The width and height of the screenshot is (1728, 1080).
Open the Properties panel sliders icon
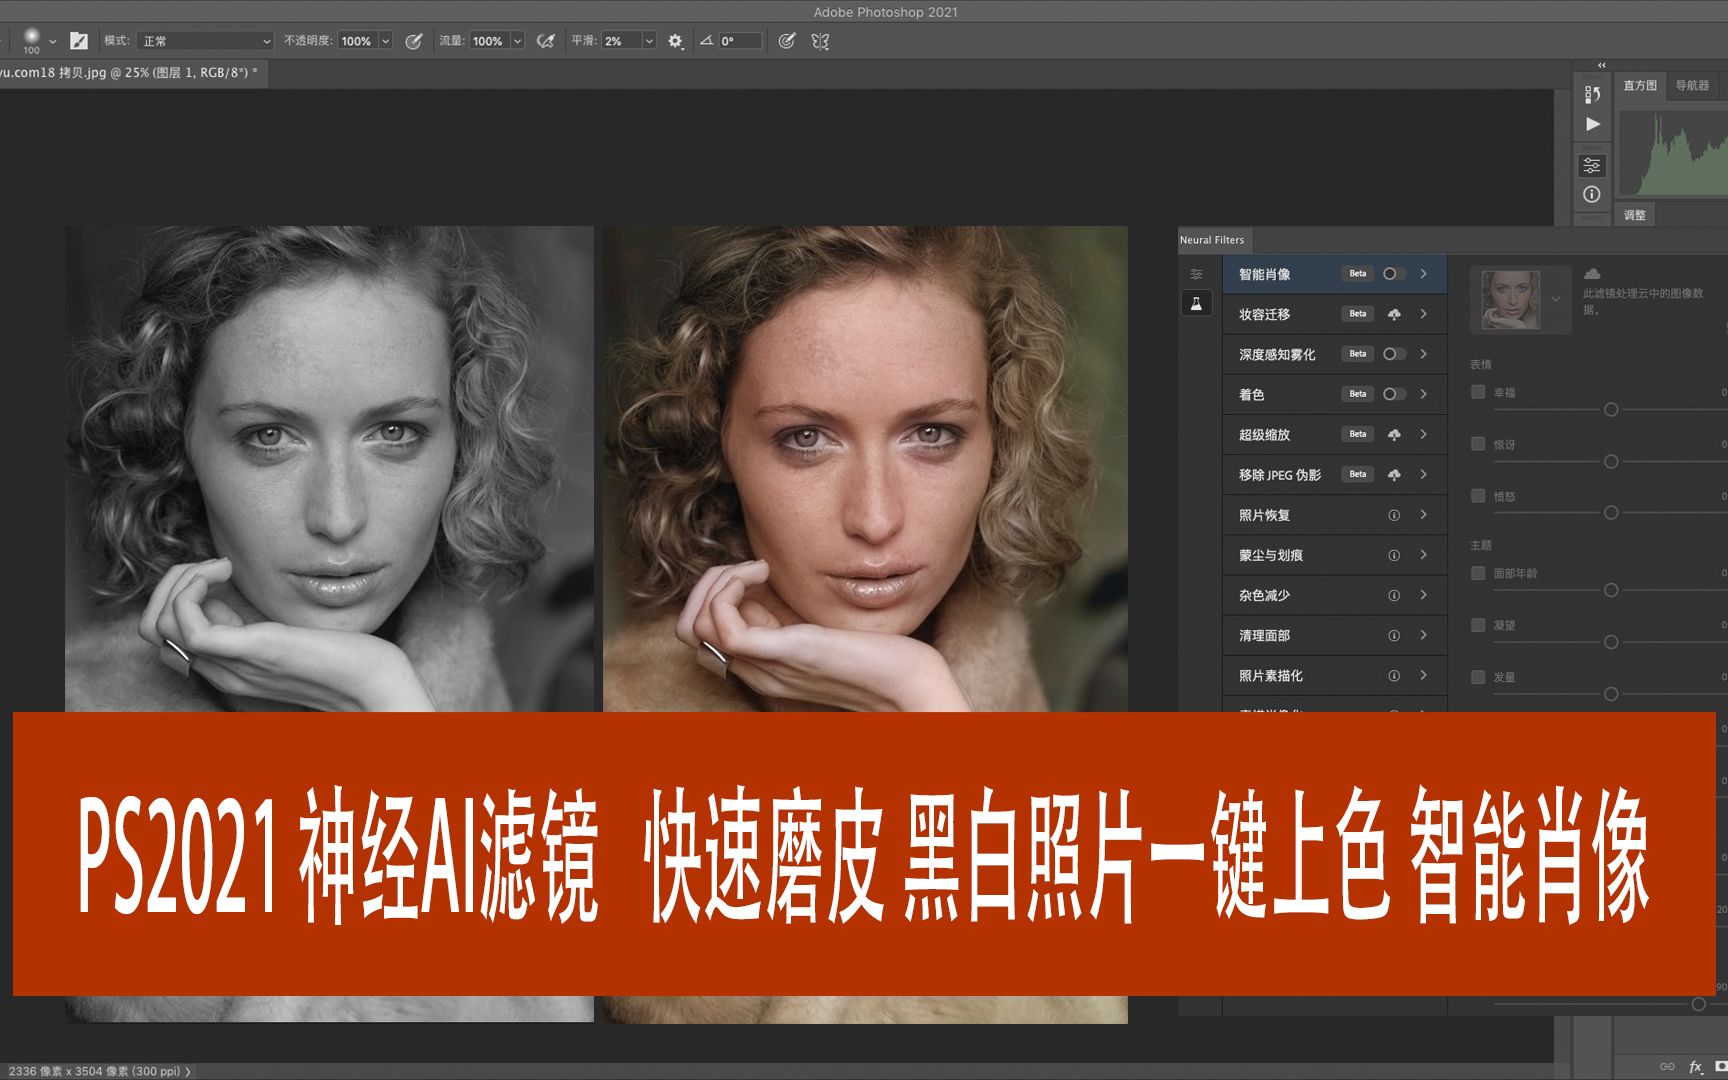tap(1592, 165)
